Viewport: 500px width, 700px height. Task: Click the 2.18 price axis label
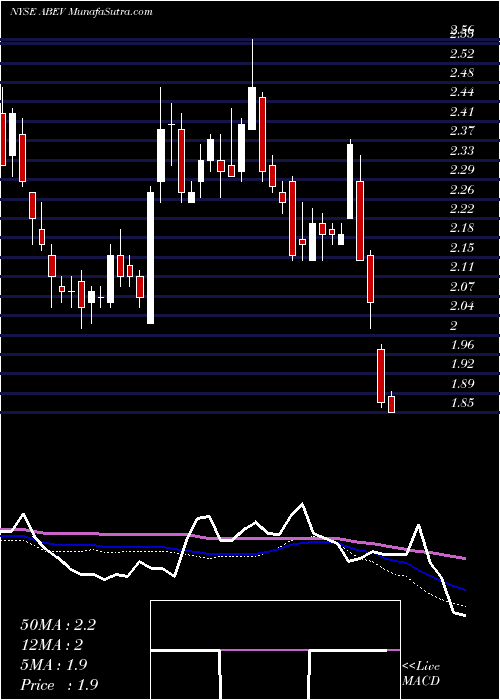[462, 228]
